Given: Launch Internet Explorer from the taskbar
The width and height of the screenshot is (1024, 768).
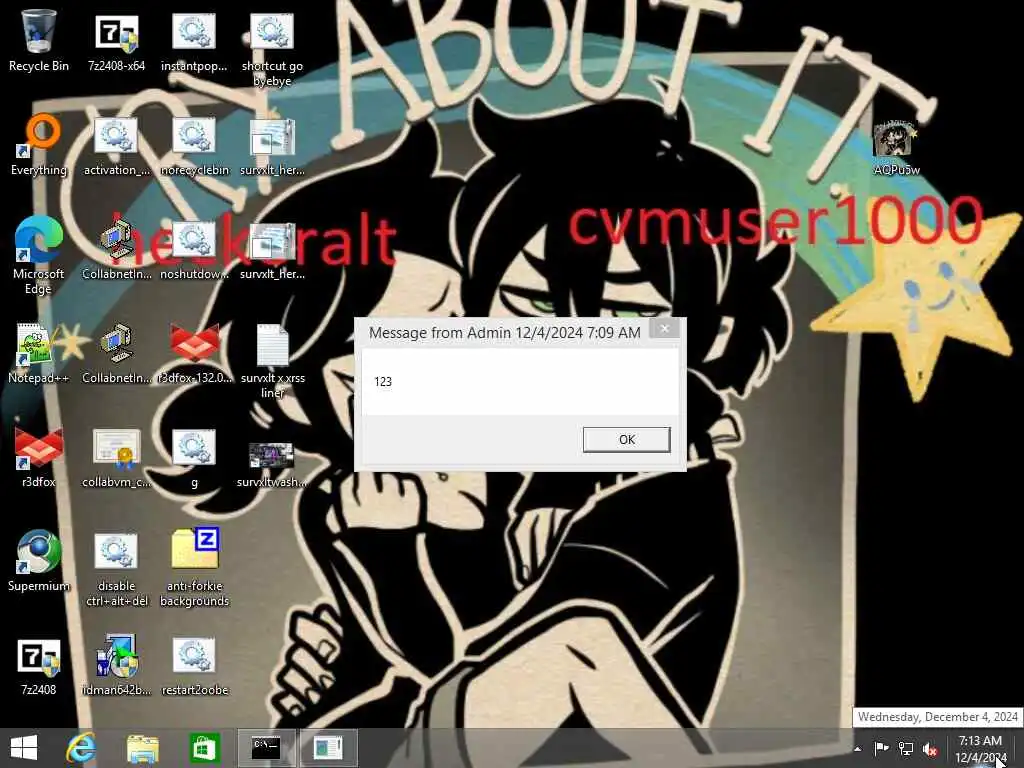Looking at the screenshot, I should point(81,748).
